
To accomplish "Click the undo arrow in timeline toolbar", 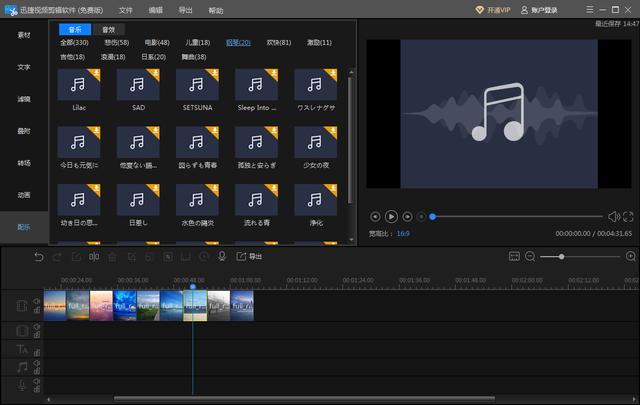I will click(x=39, y=257).
